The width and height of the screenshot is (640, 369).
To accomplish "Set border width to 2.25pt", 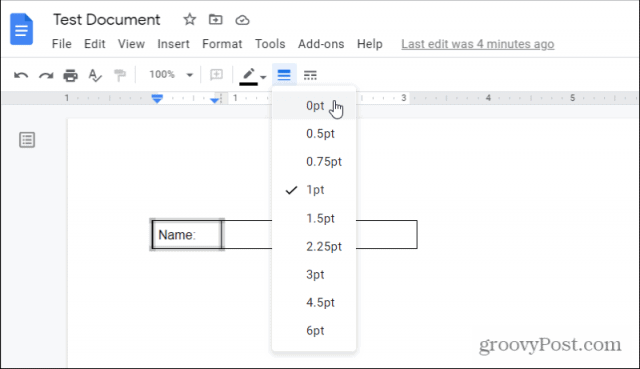I will pyautogui.click(x=314, y=247).
